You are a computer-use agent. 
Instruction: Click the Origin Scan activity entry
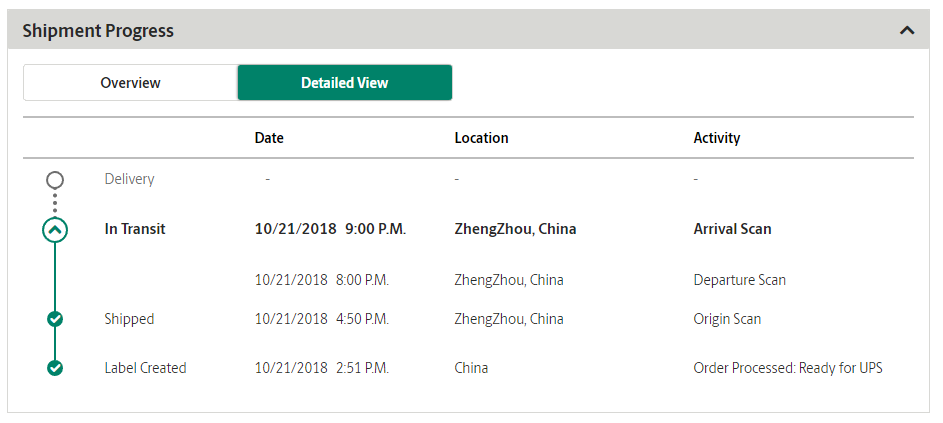727,319
